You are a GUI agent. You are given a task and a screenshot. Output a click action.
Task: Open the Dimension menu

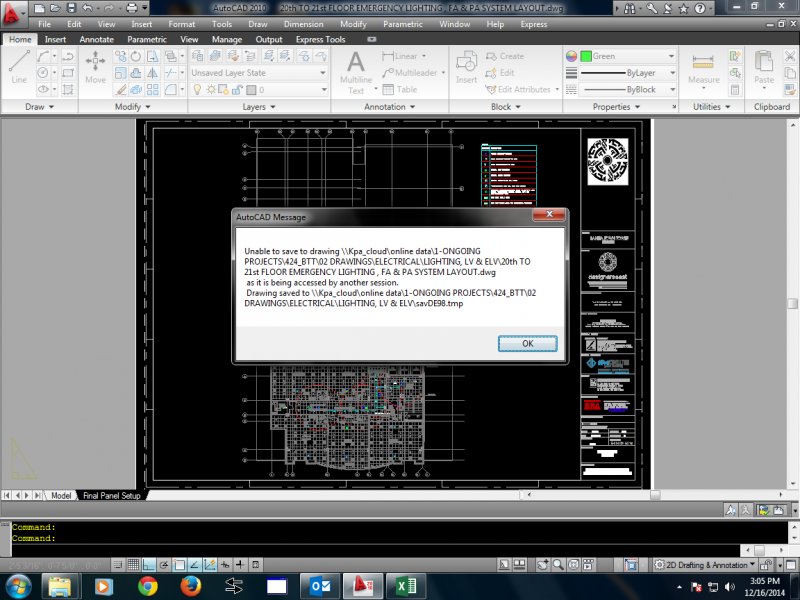pos(304,24)
